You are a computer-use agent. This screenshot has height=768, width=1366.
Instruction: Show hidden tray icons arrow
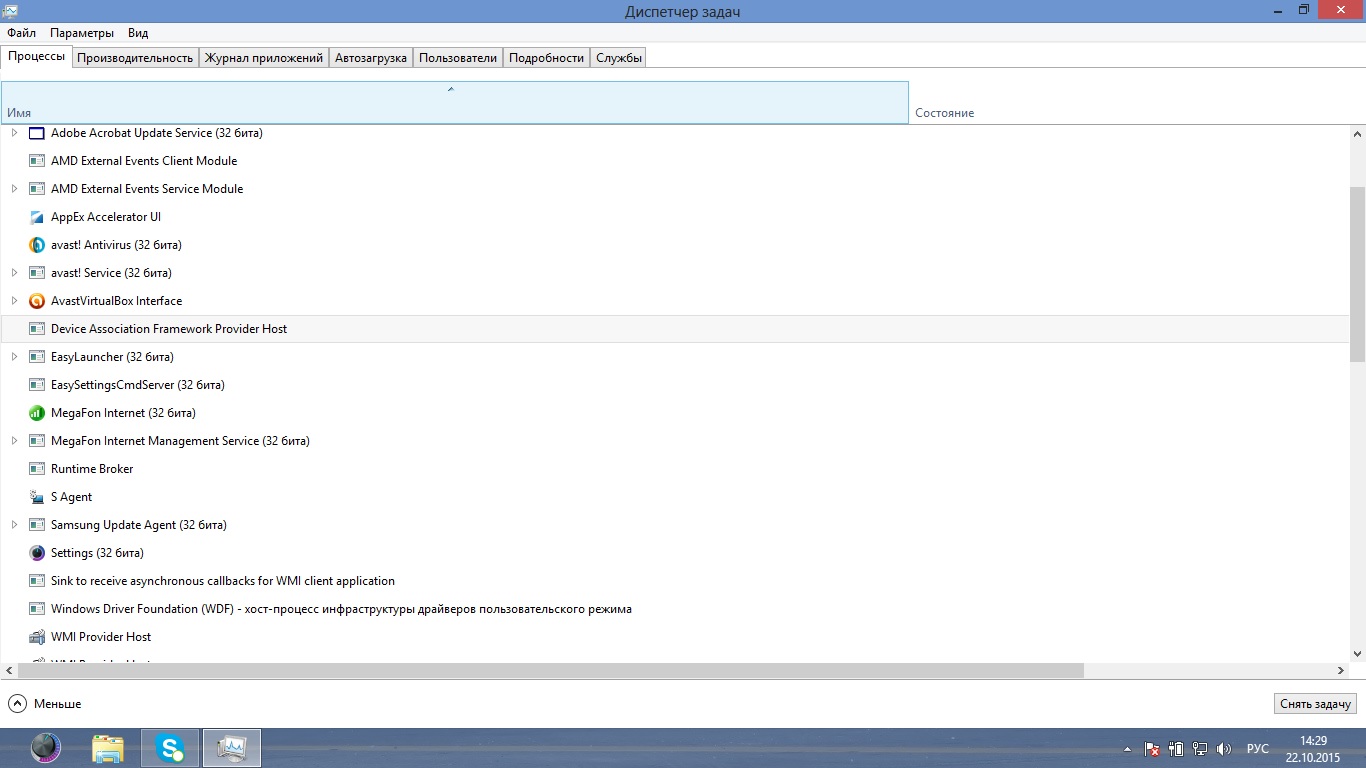tap(1128, 748)
